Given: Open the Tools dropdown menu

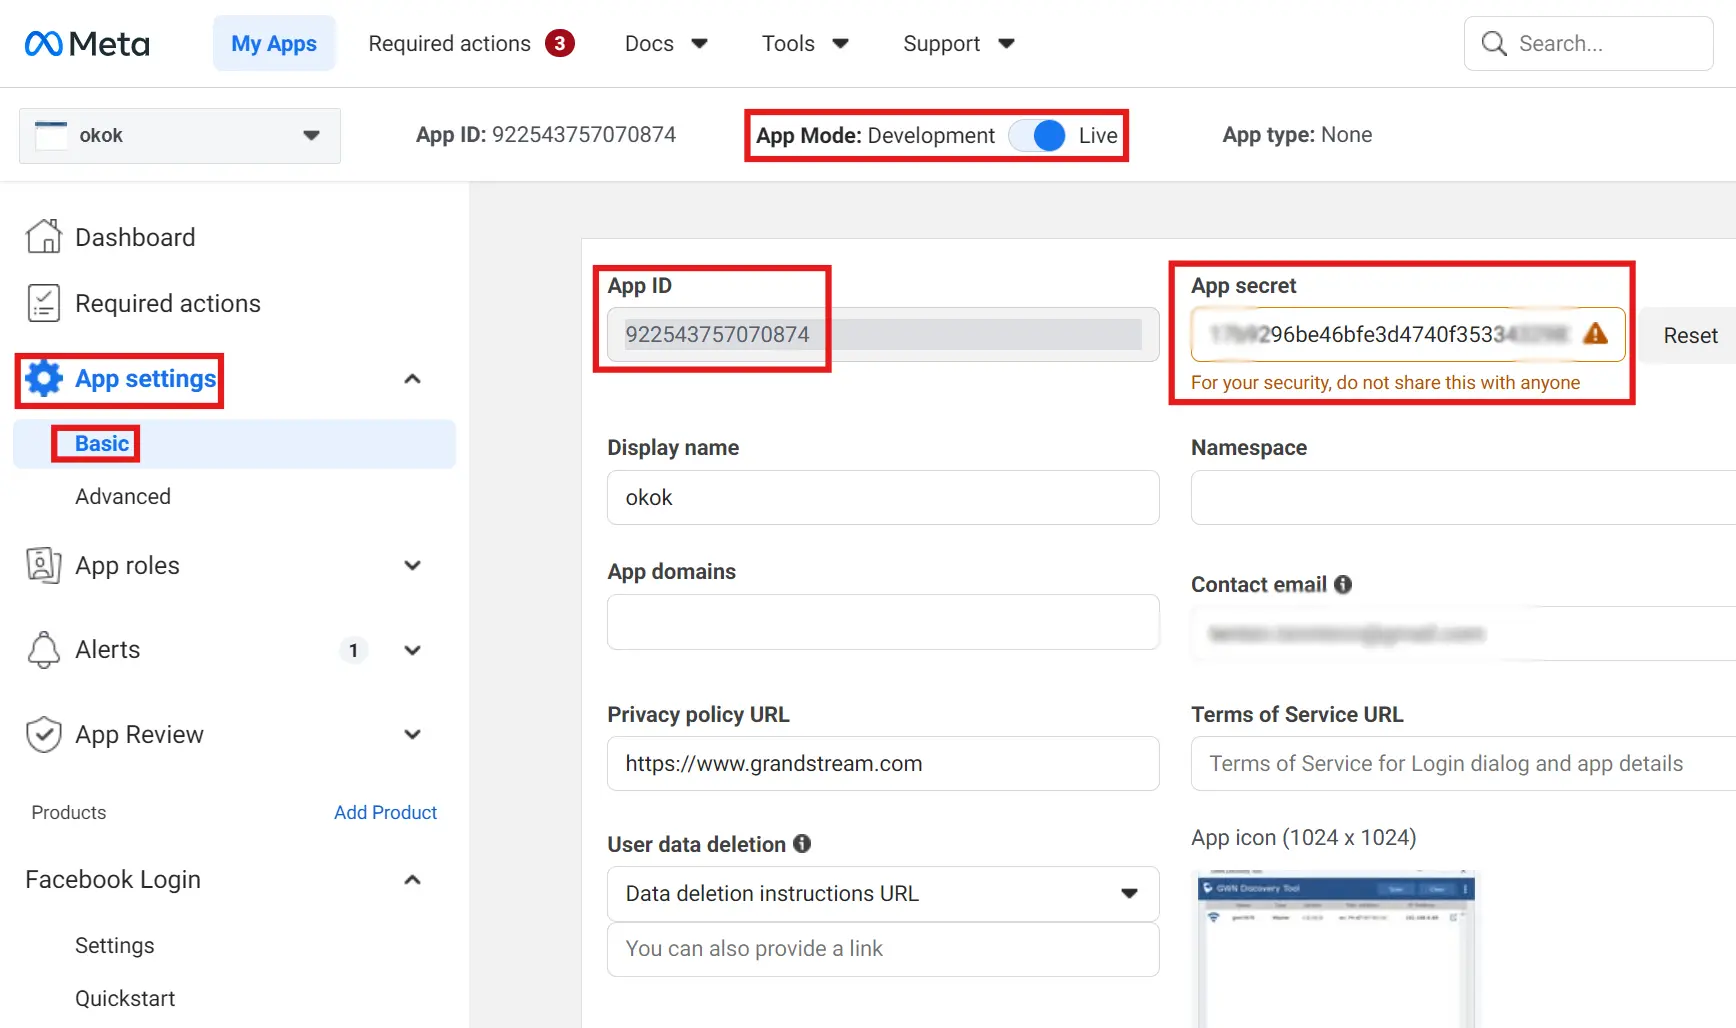Looking at the screenshot, I should (x=805, y=43).
